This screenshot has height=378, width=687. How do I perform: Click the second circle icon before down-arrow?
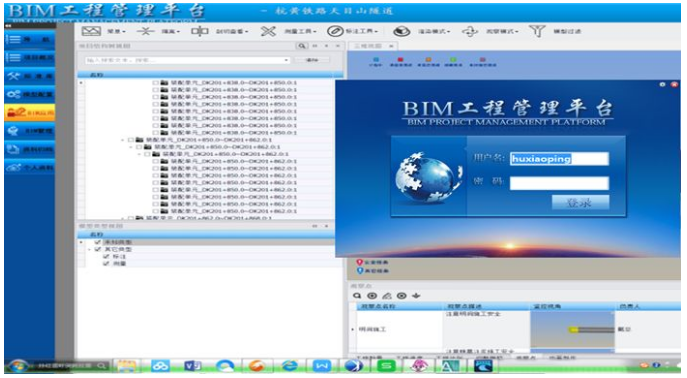pos(401,296)
